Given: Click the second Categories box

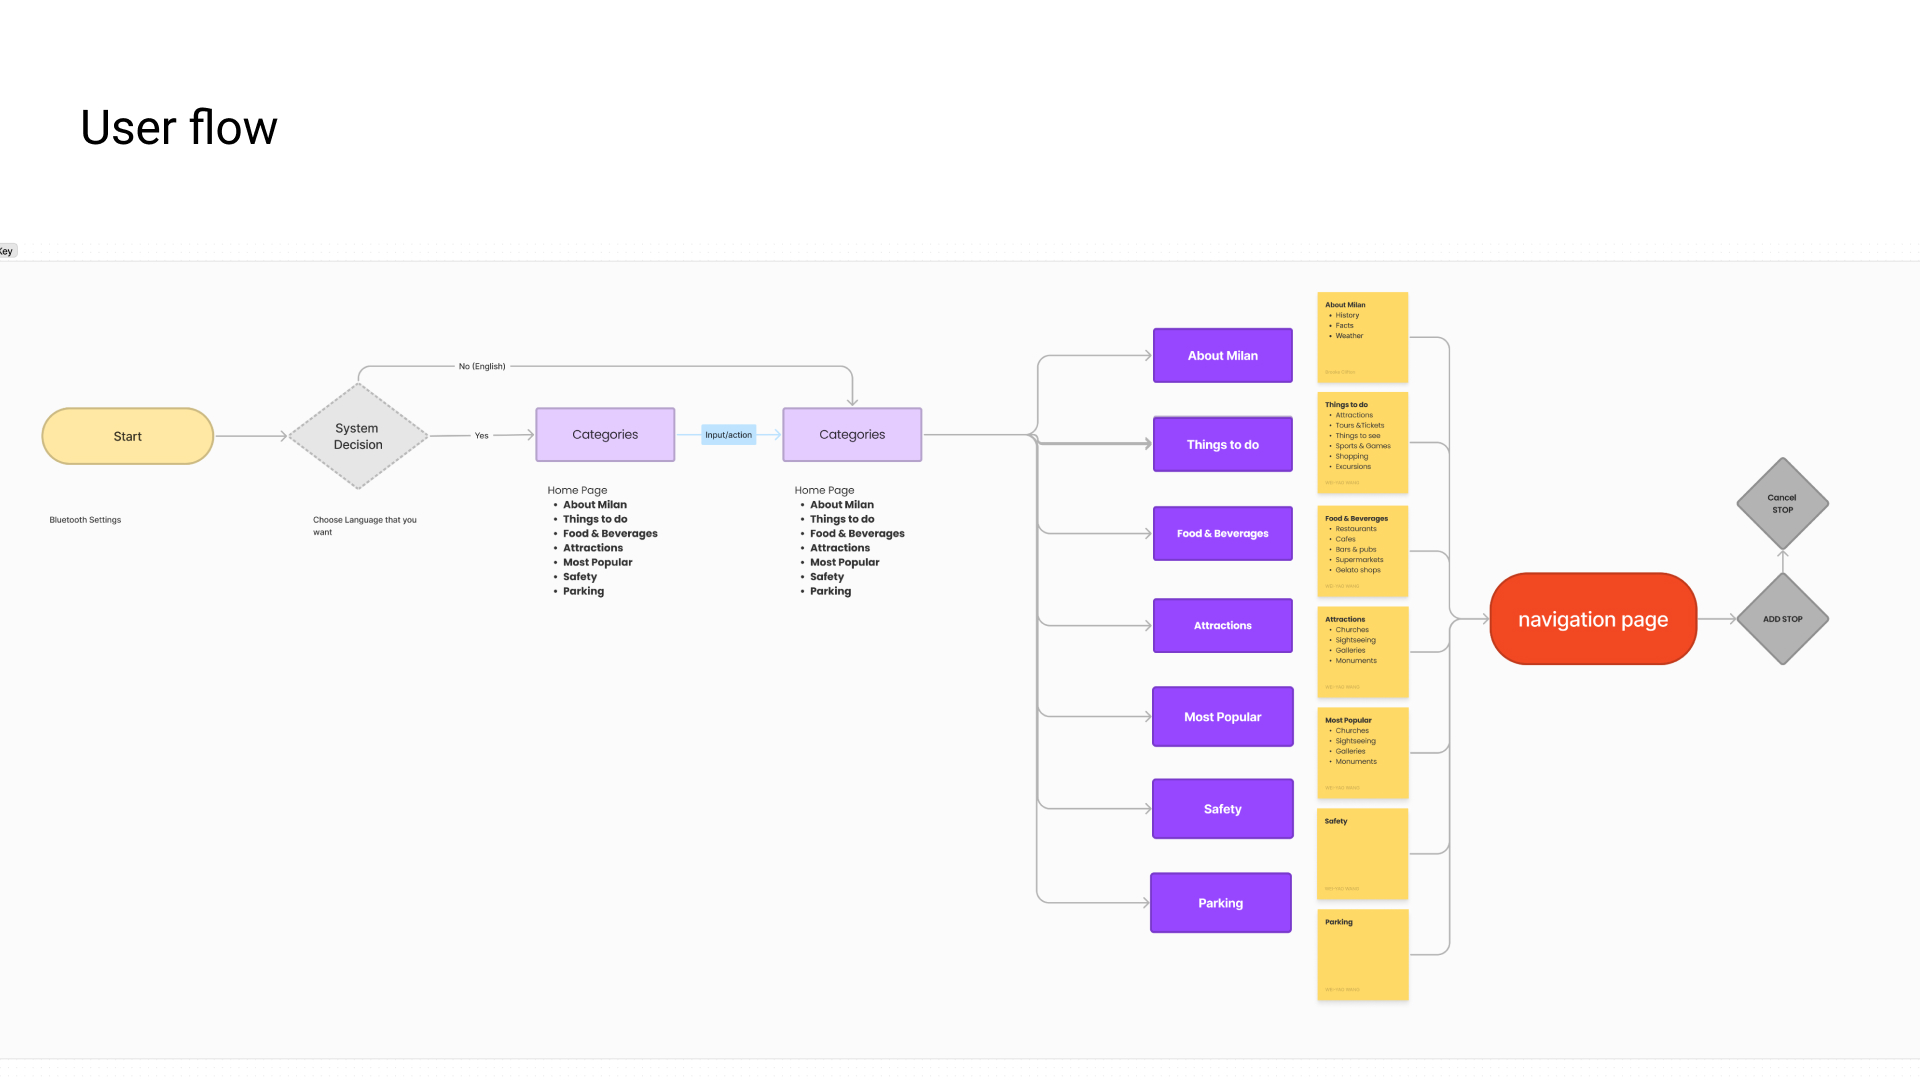Looking at the screenshot, I should 852,434.
